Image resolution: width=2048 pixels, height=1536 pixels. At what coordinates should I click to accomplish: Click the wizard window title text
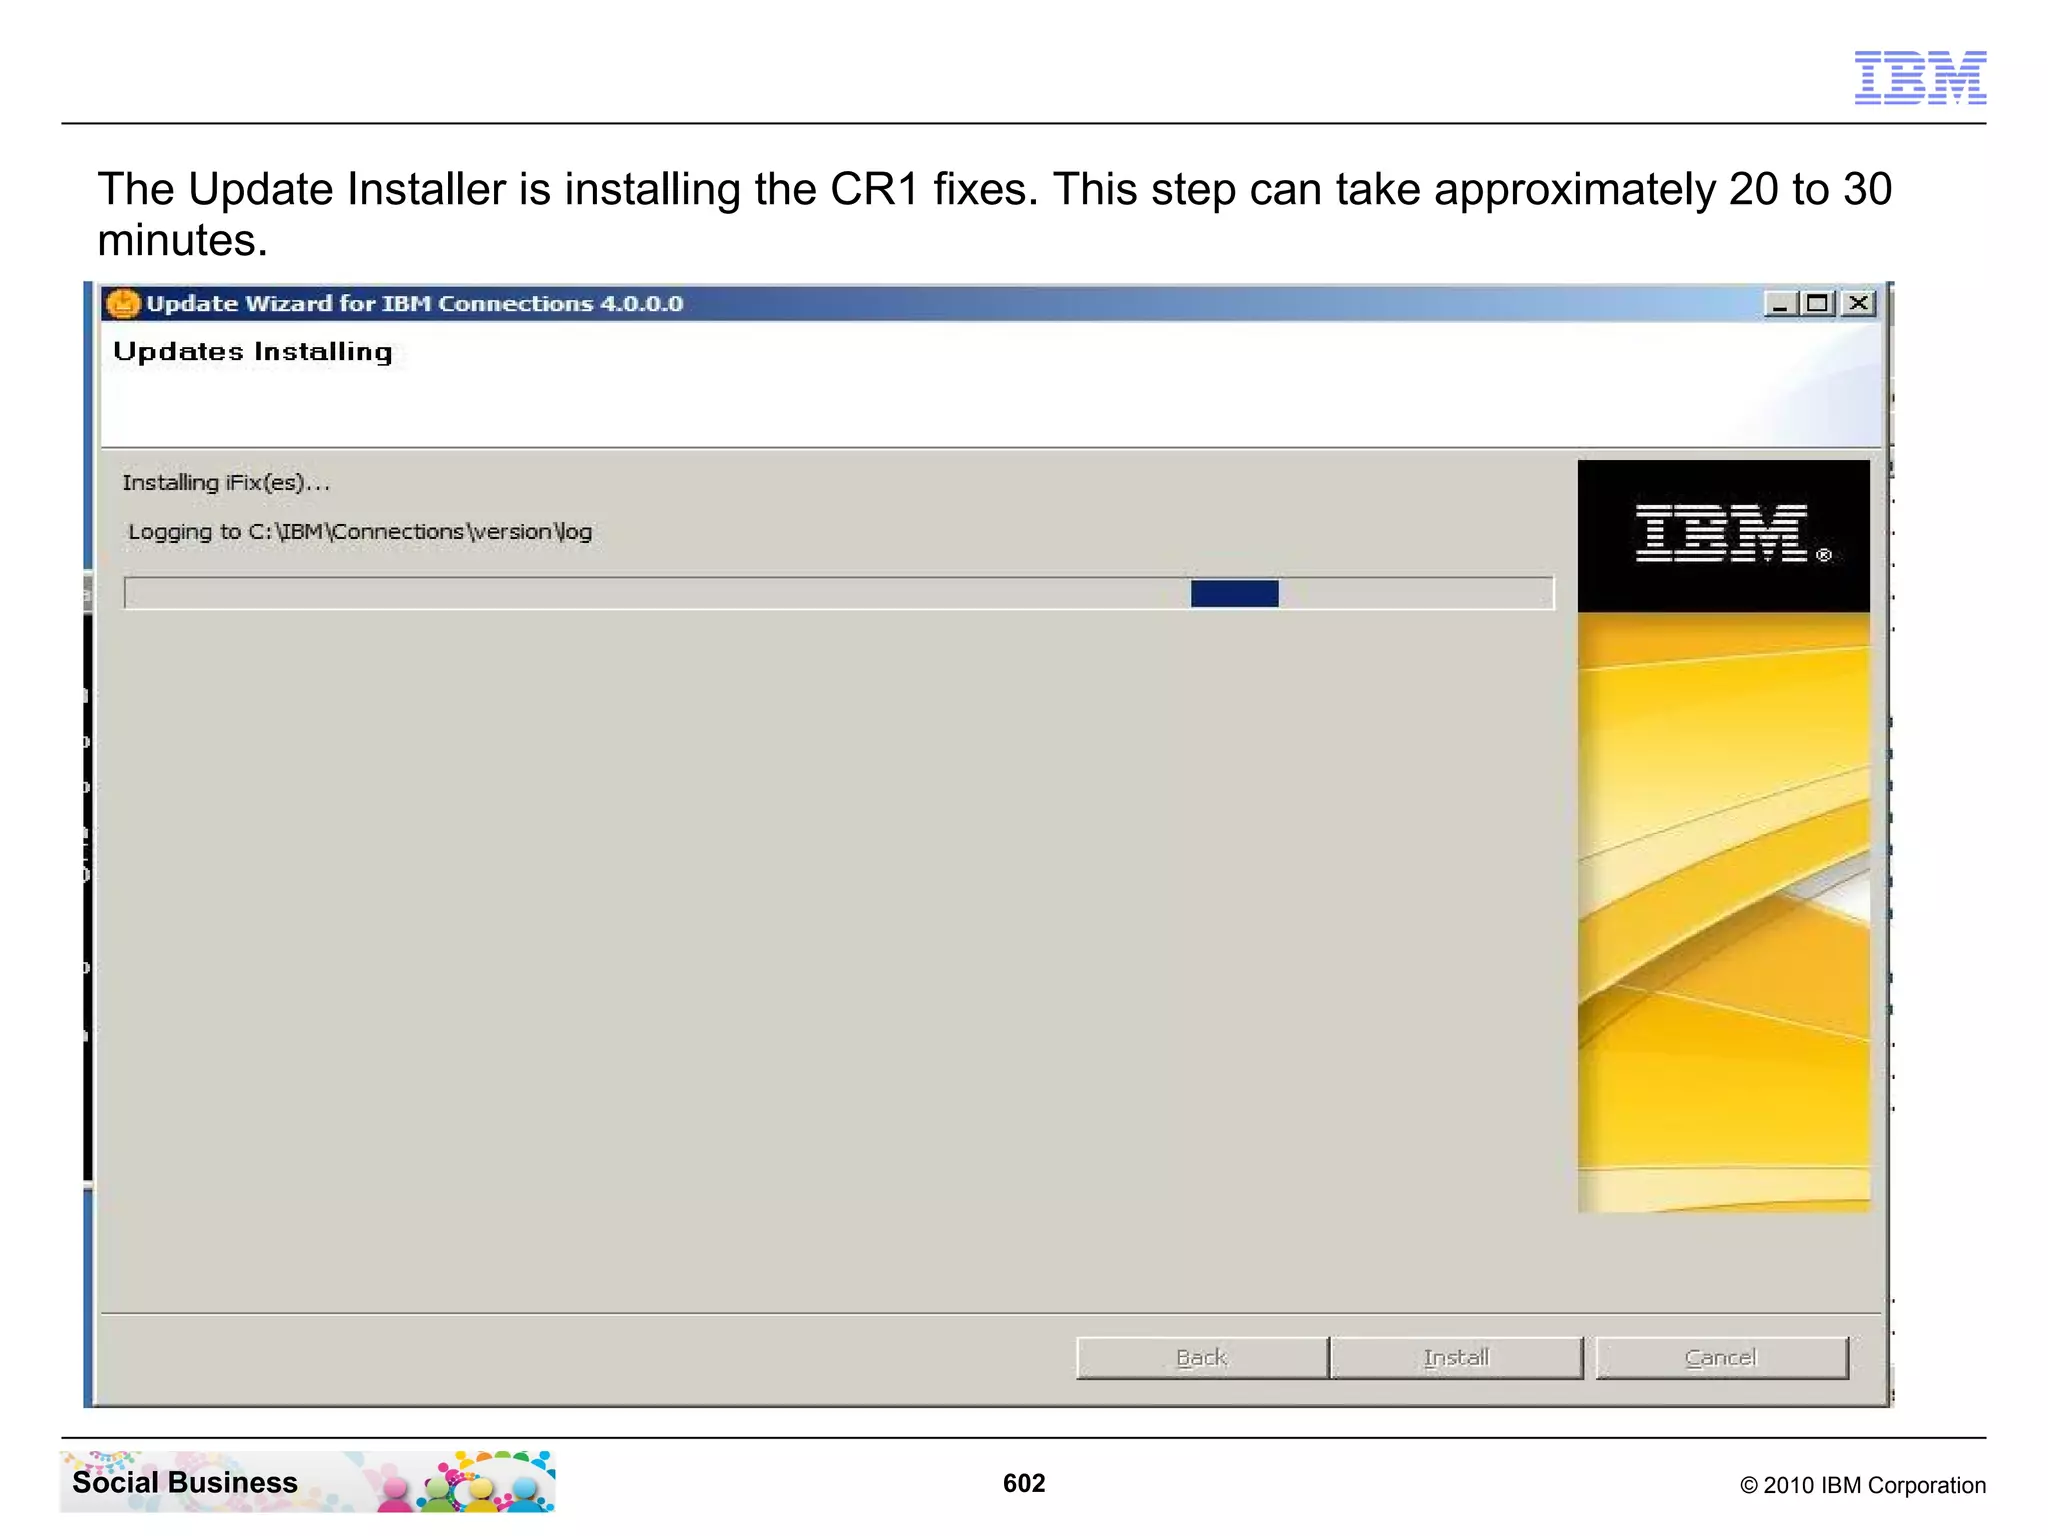point(414,304)
